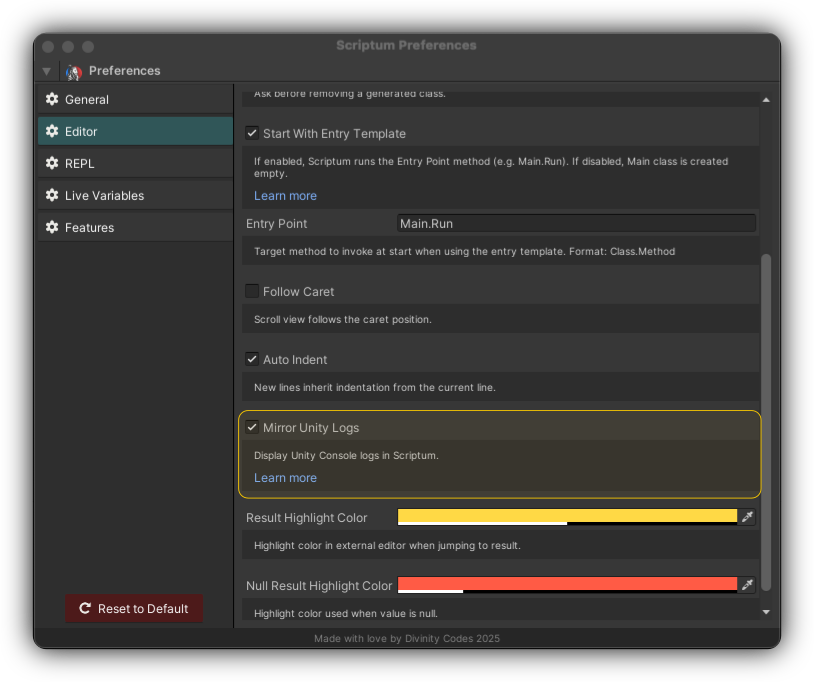The image size is (814, 682).
Task: Collapse the Preferences header triangle
Action: pos(47,71)
